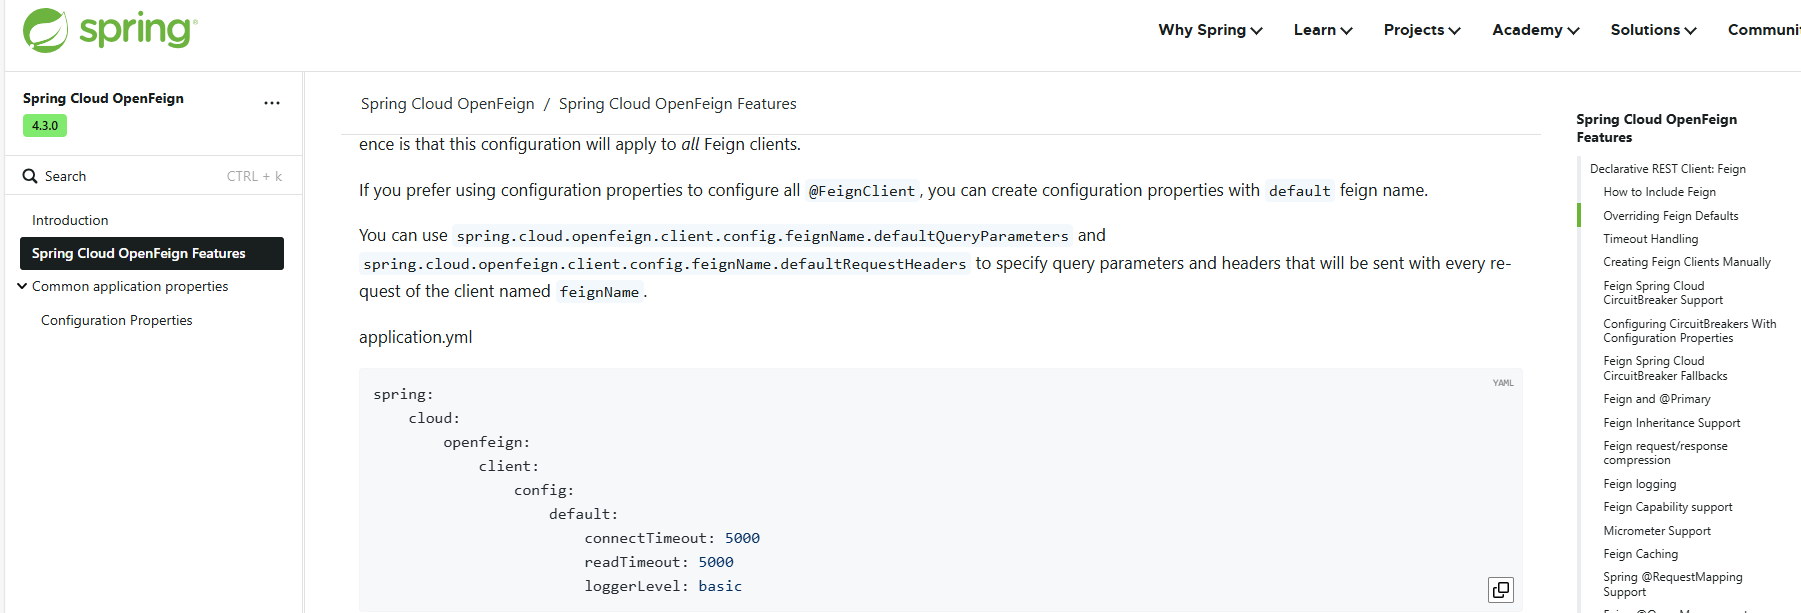
Task: Copy the YAML code block to clipboard
Action: click(x=1500, y=590)
